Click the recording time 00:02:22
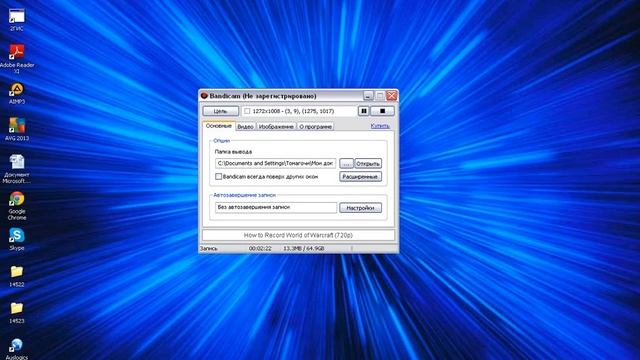The height and width of the screenshot is (360, 640). click(260, 248)
